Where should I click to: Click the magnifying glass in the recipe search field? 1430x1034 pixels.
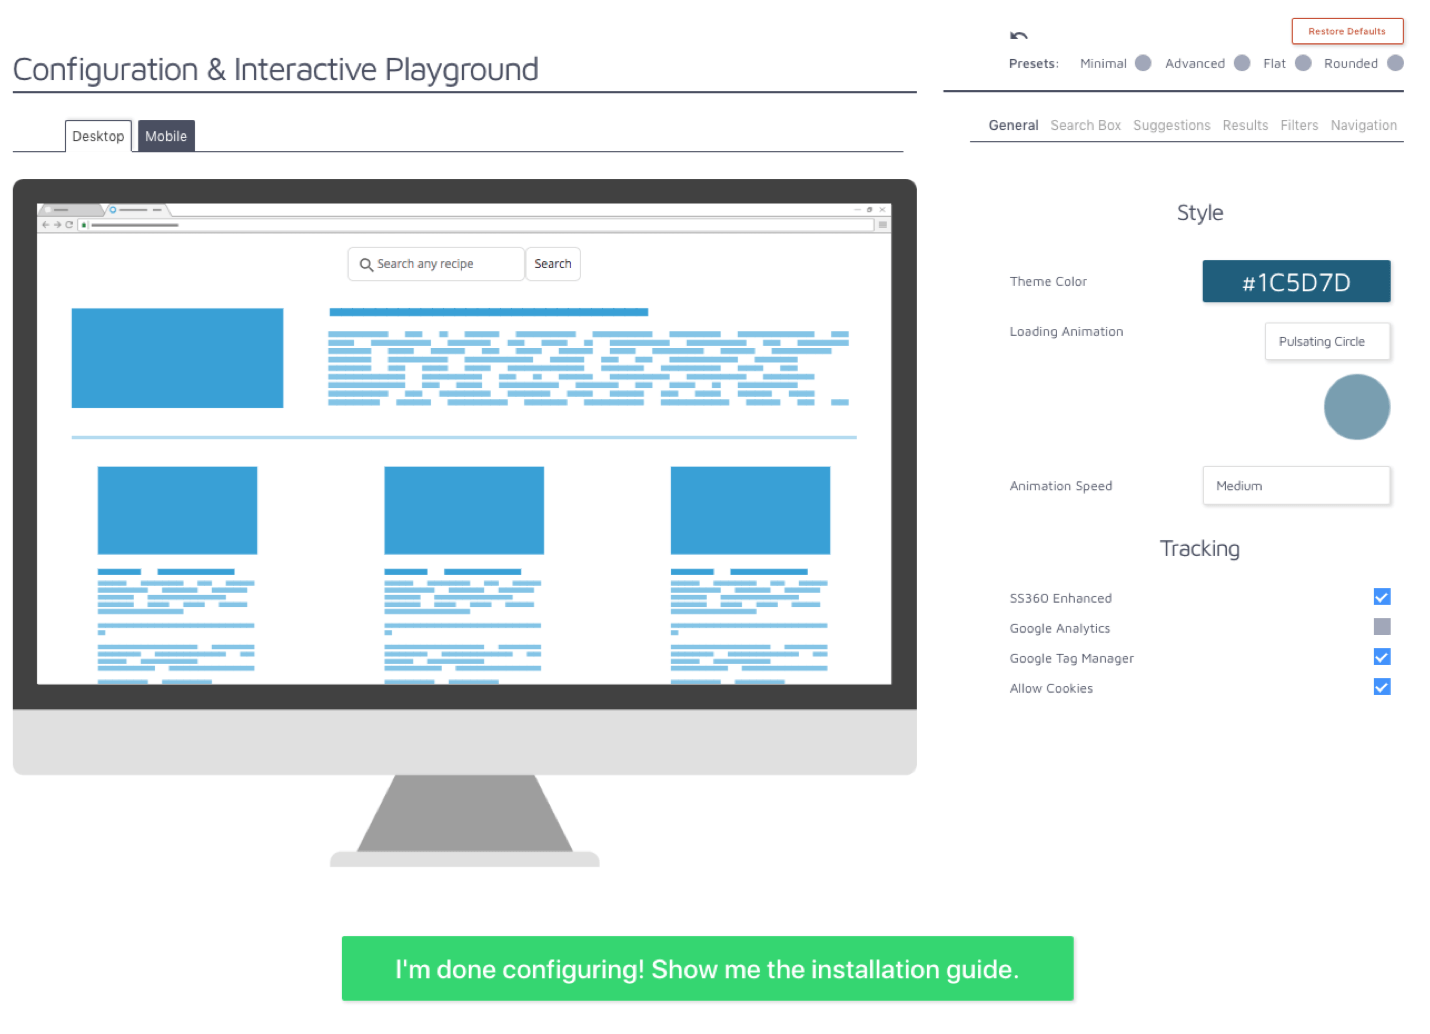(366, 263)
